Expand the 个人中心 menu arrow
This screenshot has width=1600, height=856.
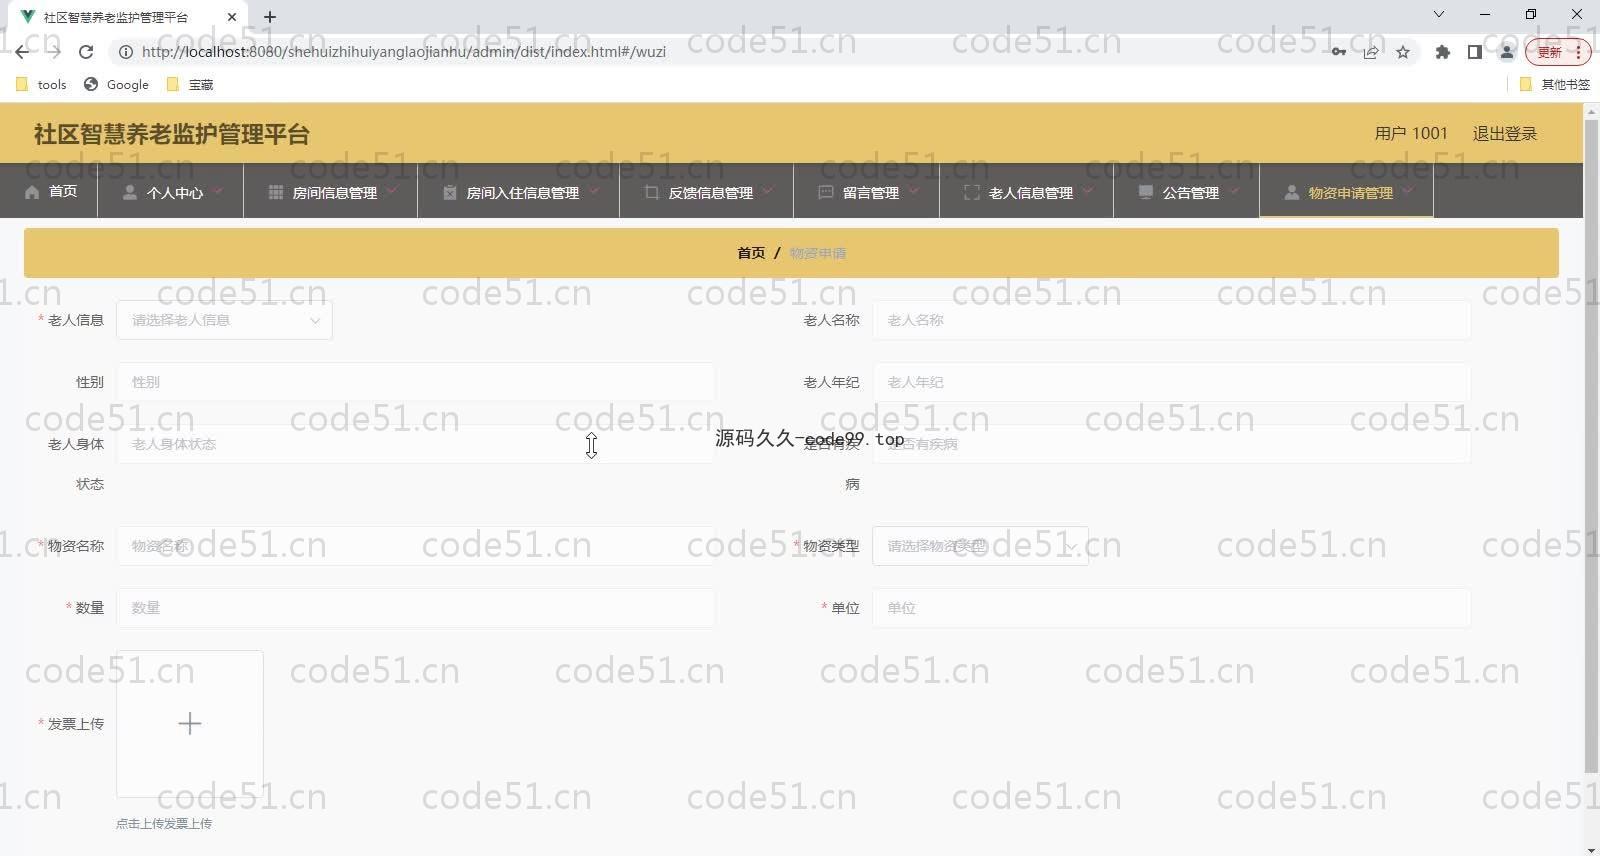(218, 191)
